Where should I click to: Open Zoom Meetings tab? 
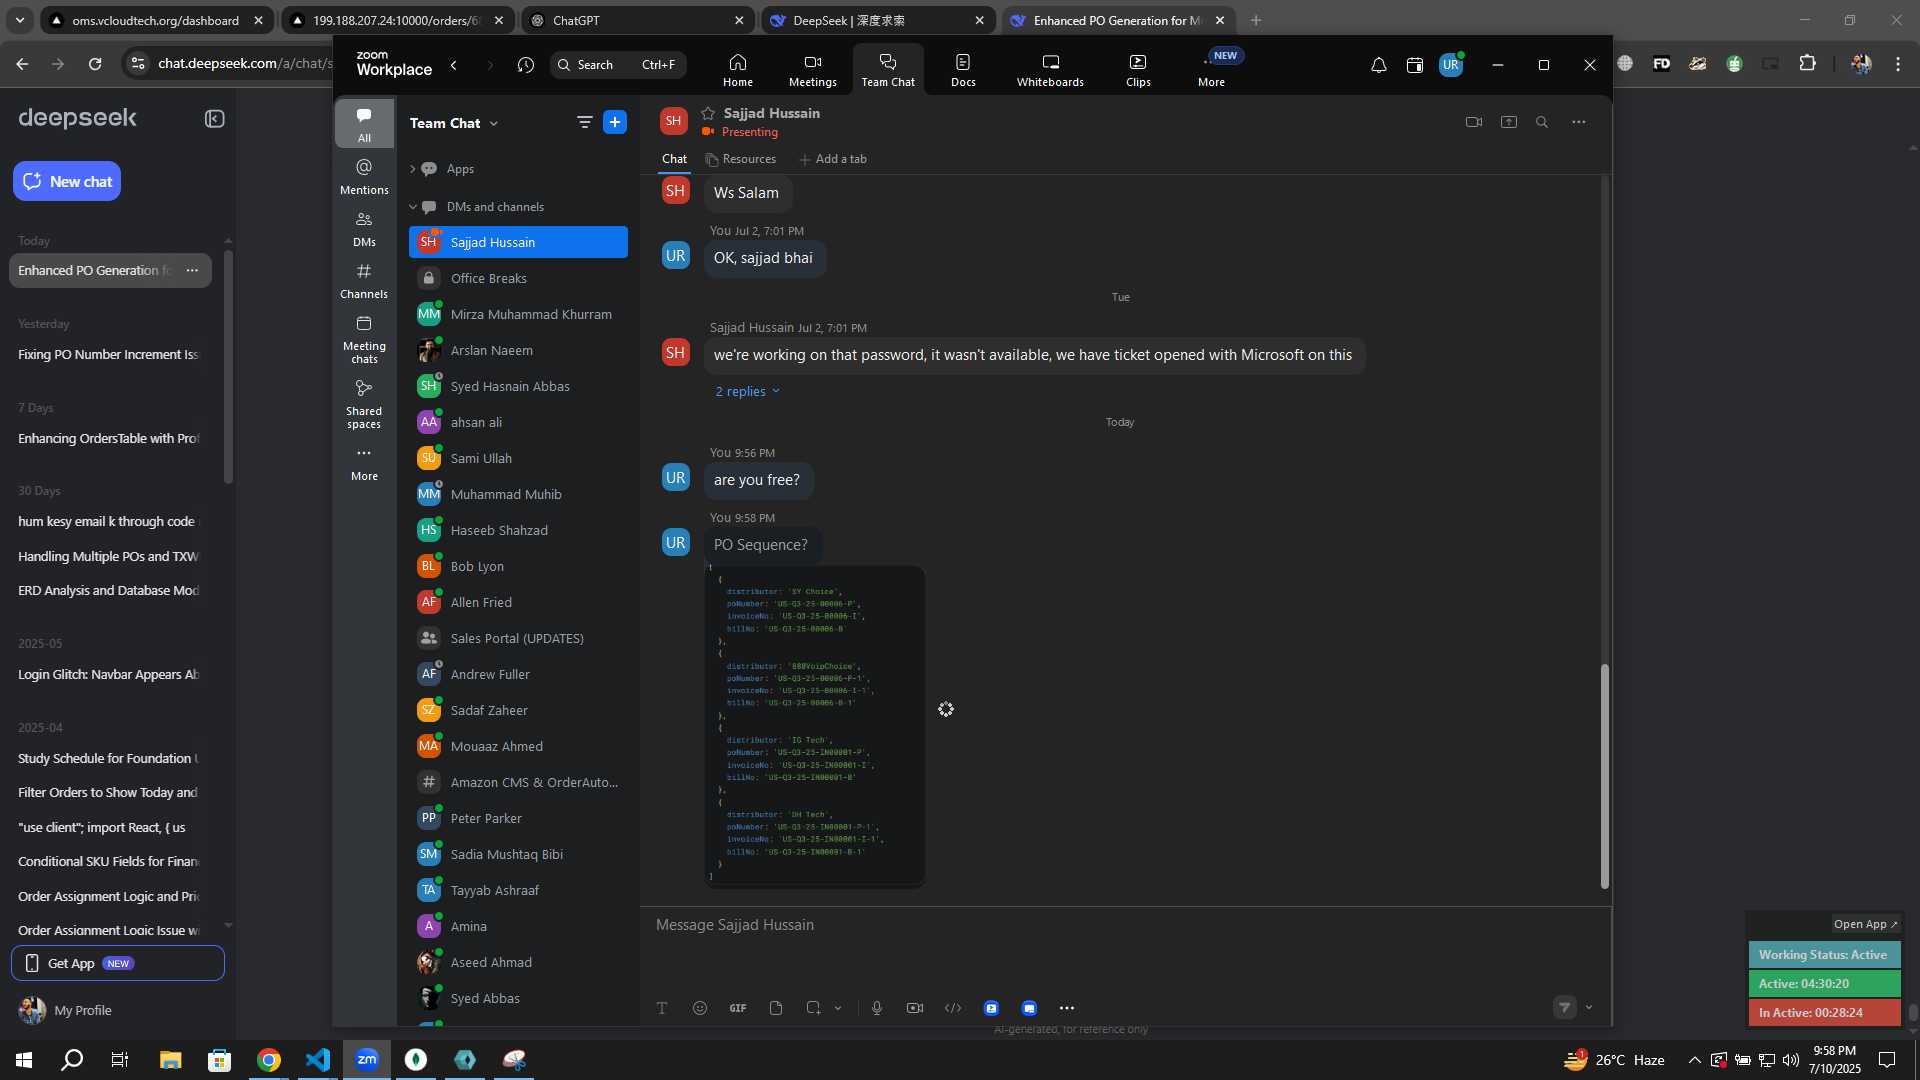click(x=812, y=70)
